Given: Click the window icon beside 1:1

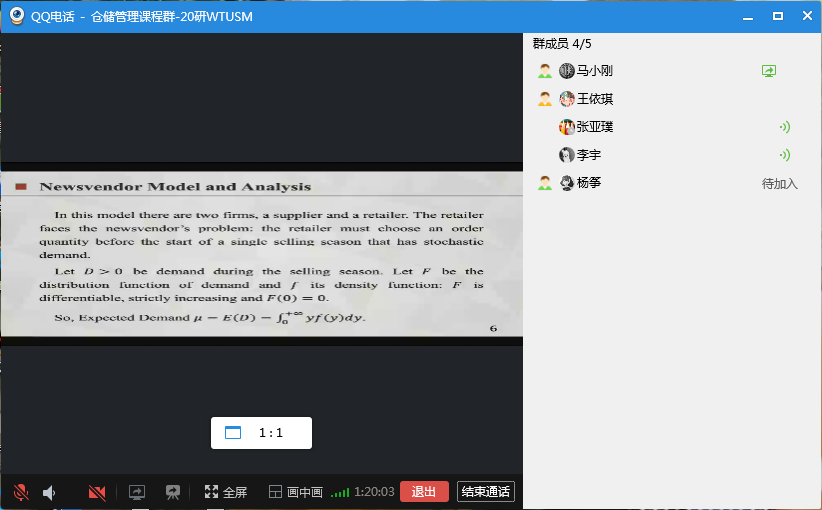Looking at the screenshot, I should tap(233, 433).
